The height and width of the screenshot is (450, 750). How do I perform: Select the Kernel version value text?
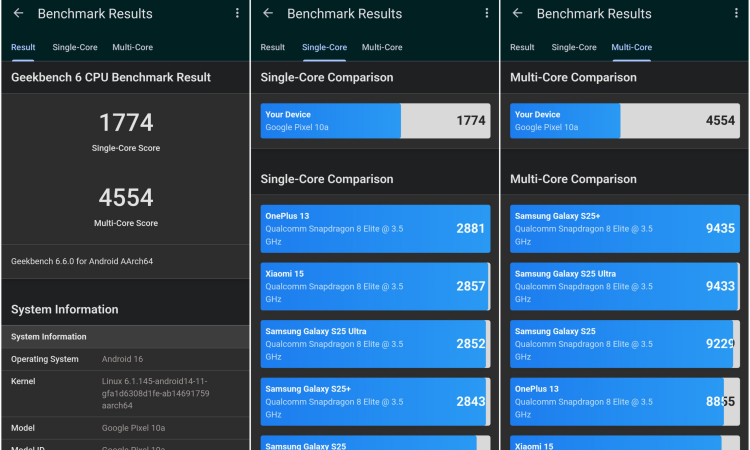pos(155,393)
